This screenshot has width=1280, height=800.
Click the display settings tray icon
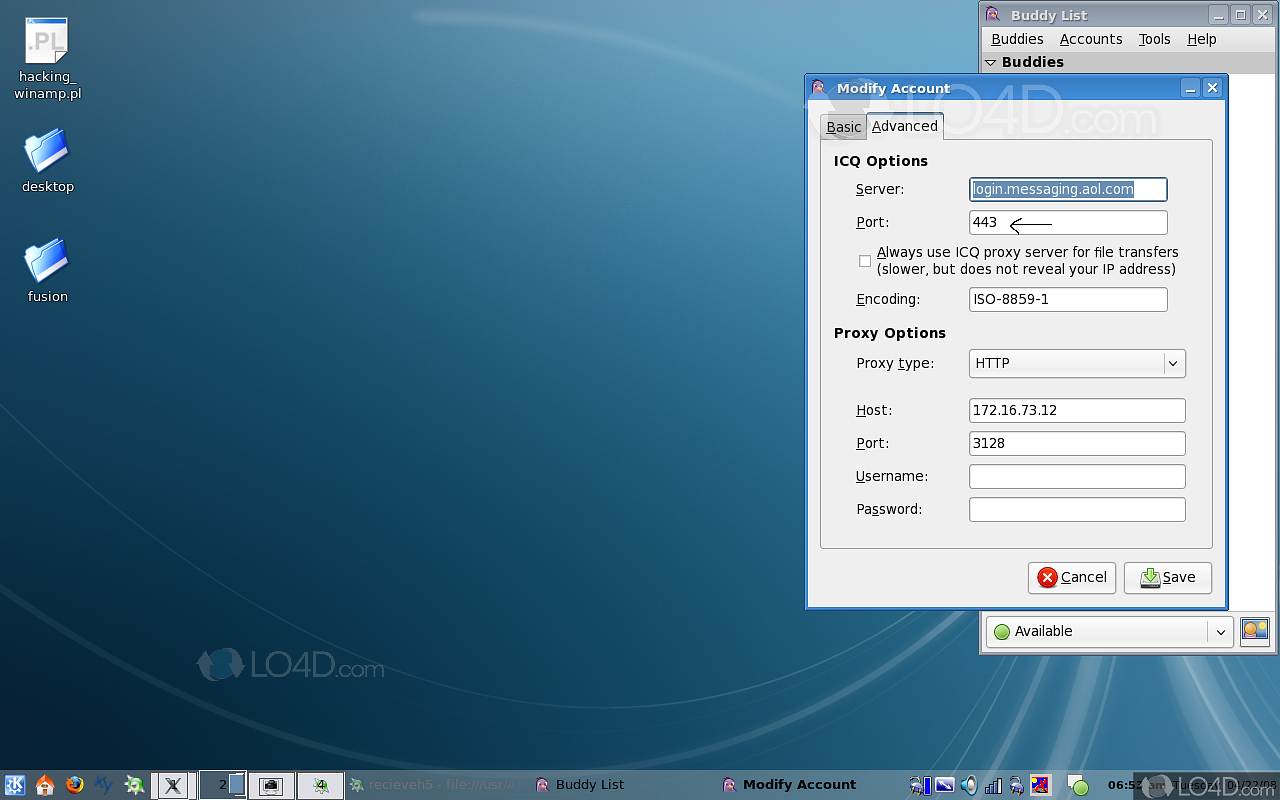944,785
